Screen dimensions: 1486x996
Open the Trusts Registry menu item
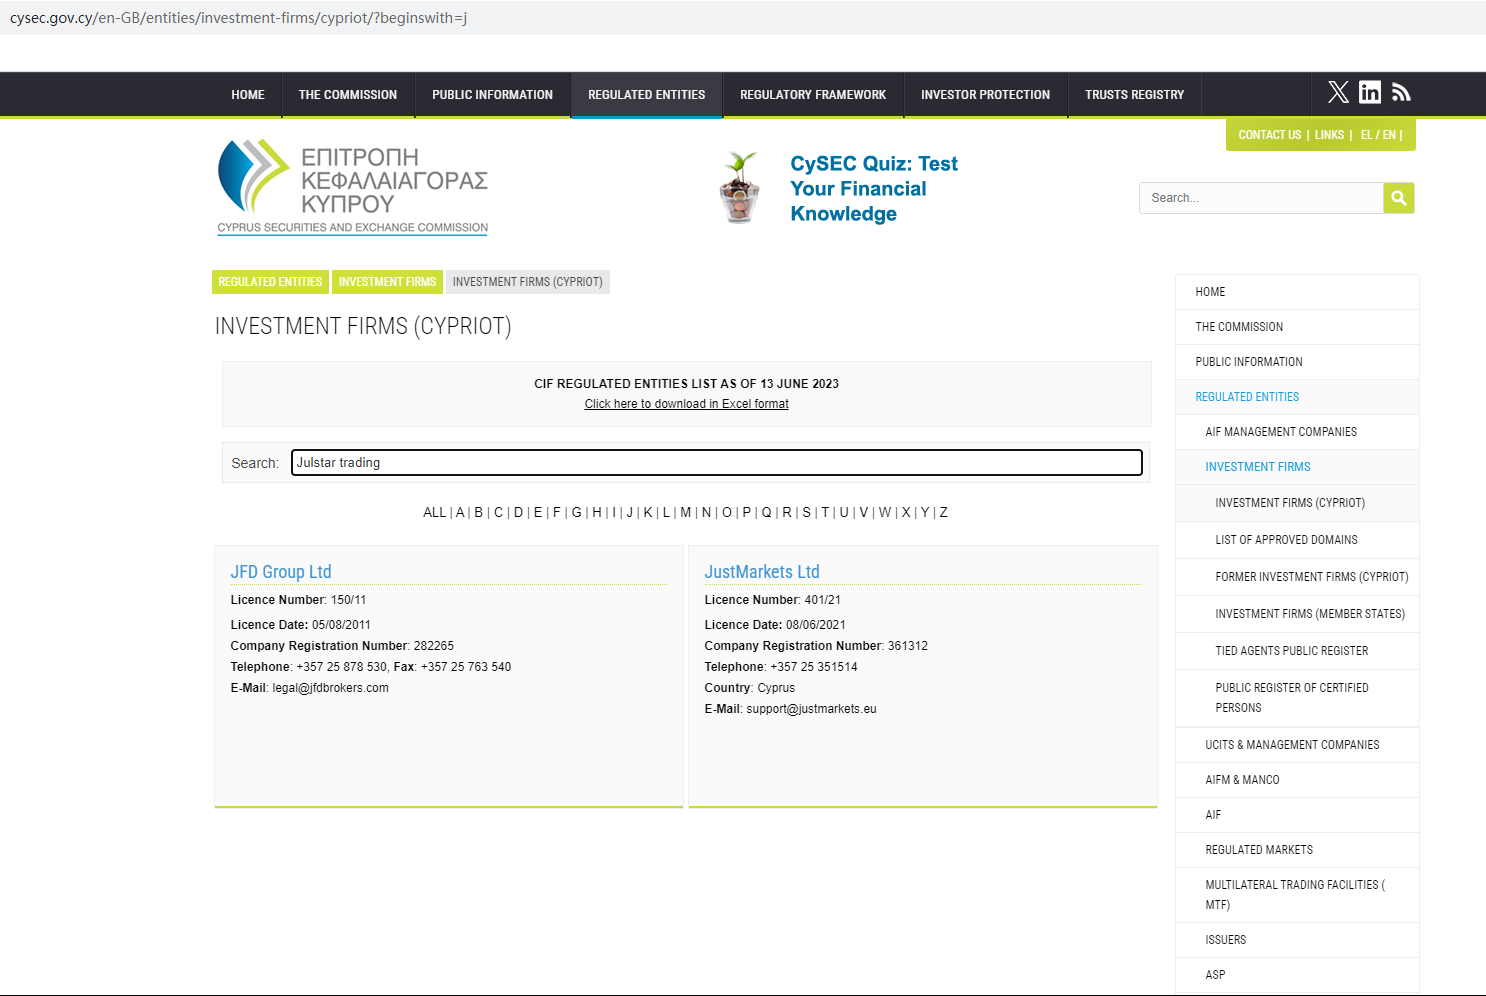(x=1134, y=95)
